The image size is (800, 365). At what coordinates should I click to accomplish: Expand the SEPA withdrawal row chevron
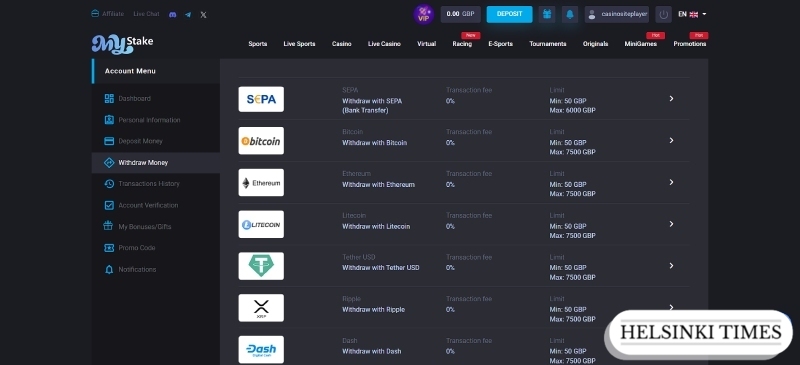pyautogui.click(x=671, y=99)
